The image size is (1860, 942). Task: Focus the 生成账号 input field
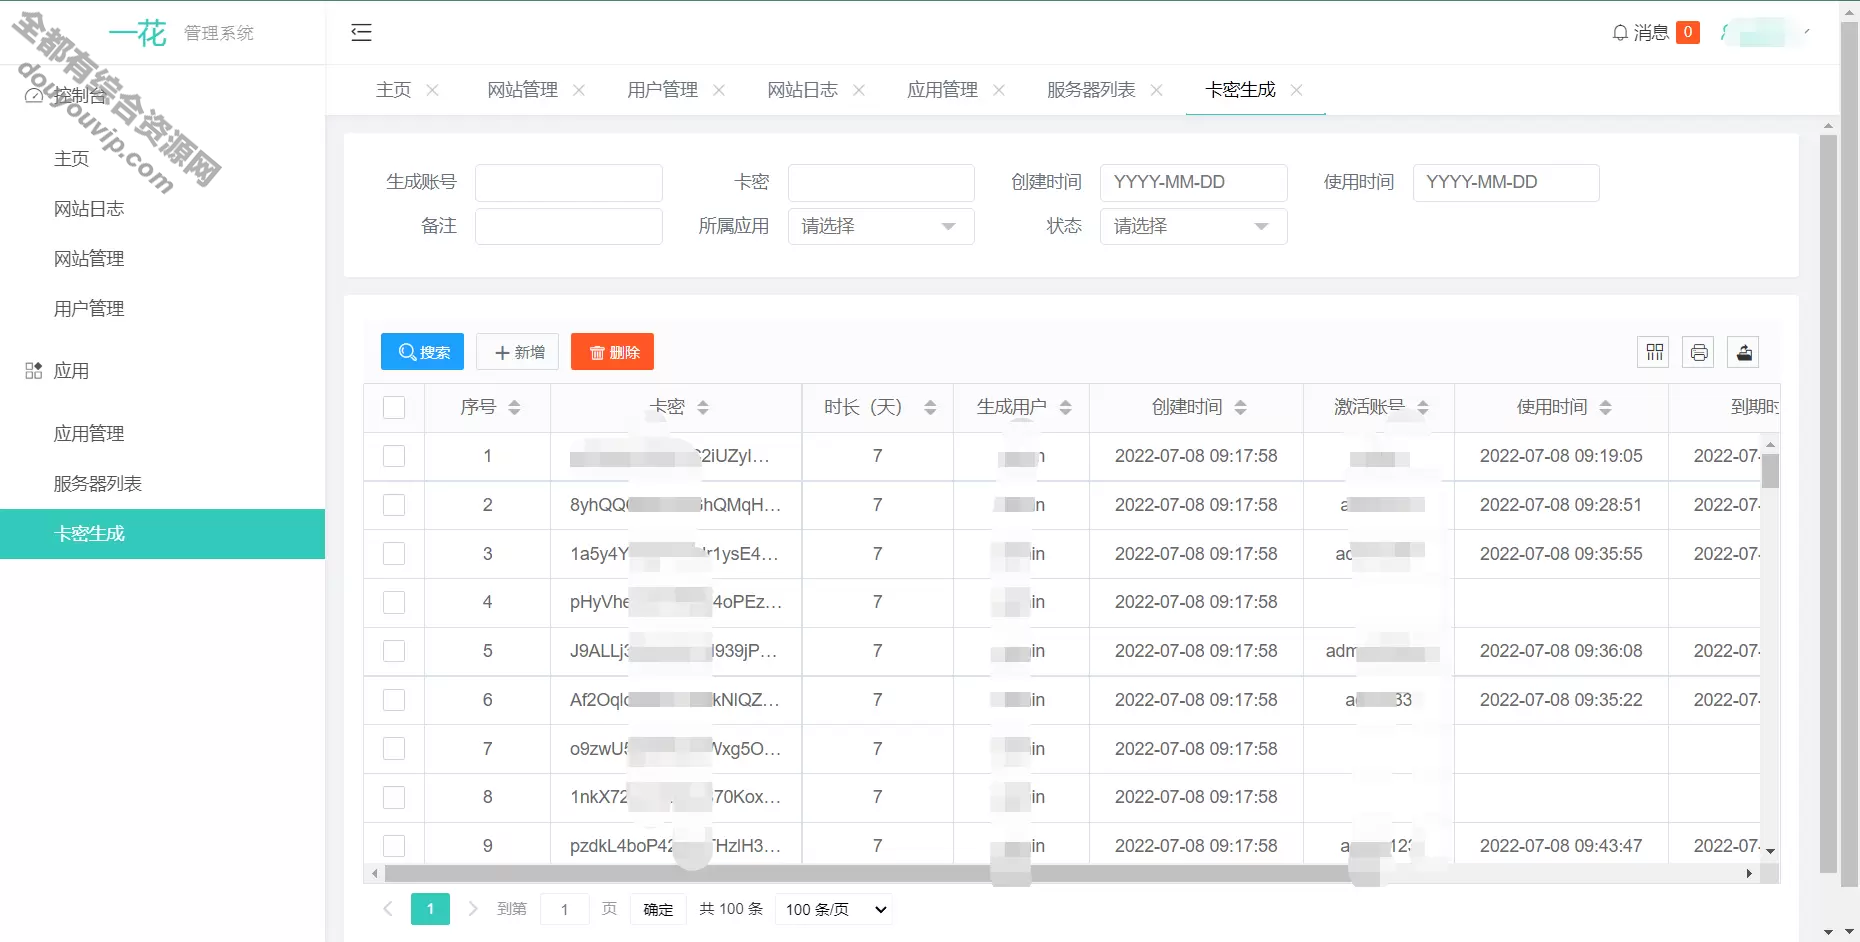pos(569,182)
